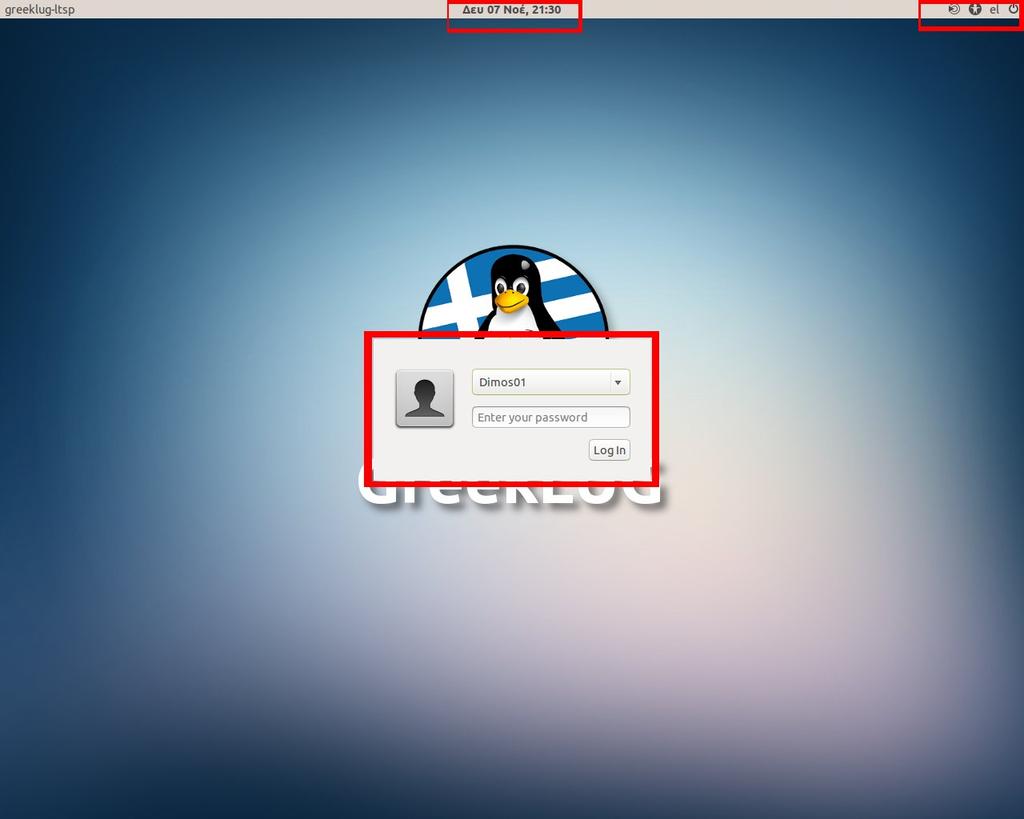Image resolution: width=1024 pixels, height=819 pixels.
Task: Click the date and time 'Δευ 07 Νοέ, 21:30'
Action: [511, 10]
